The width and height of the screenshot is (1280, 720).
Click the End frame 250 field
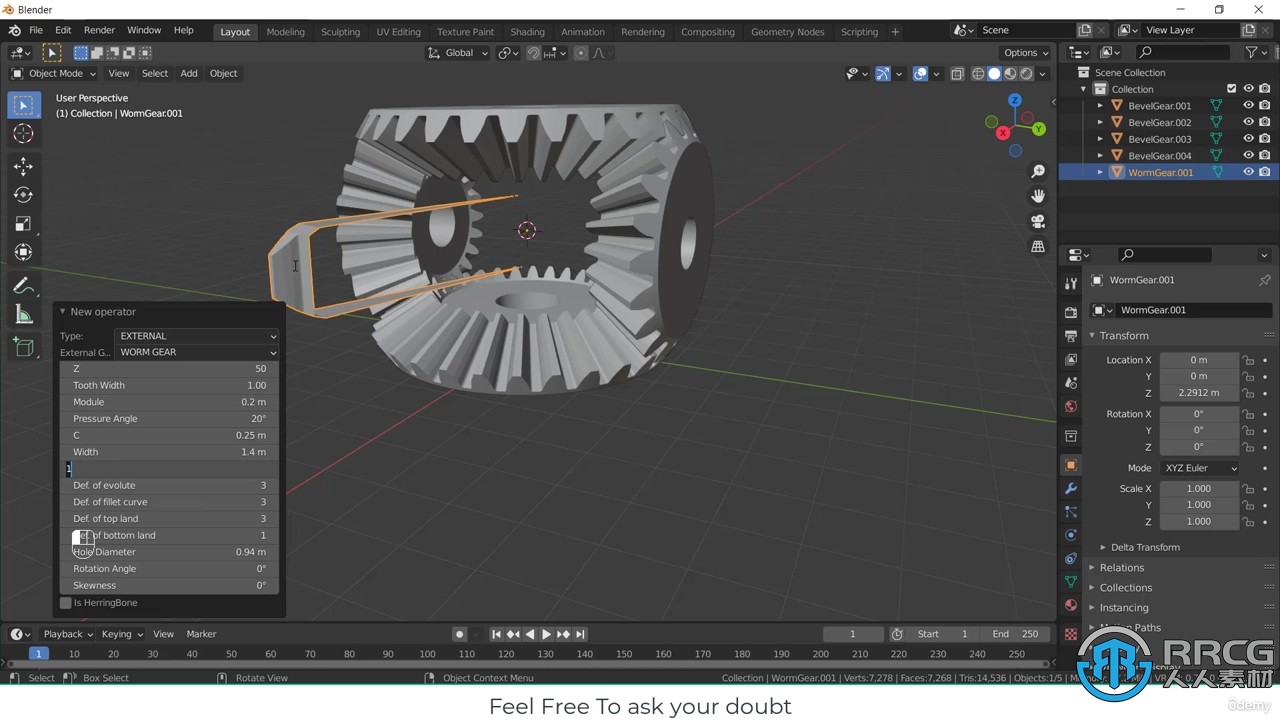point(1015,634)
